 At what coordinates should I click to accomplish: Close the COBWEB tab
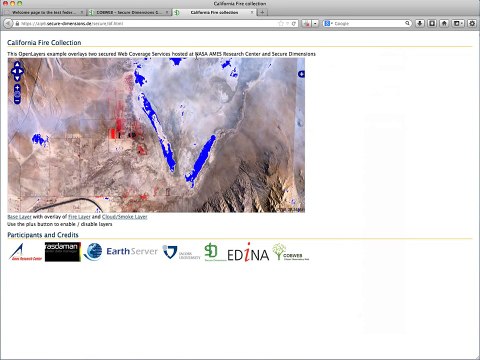[x=167, y=12]
